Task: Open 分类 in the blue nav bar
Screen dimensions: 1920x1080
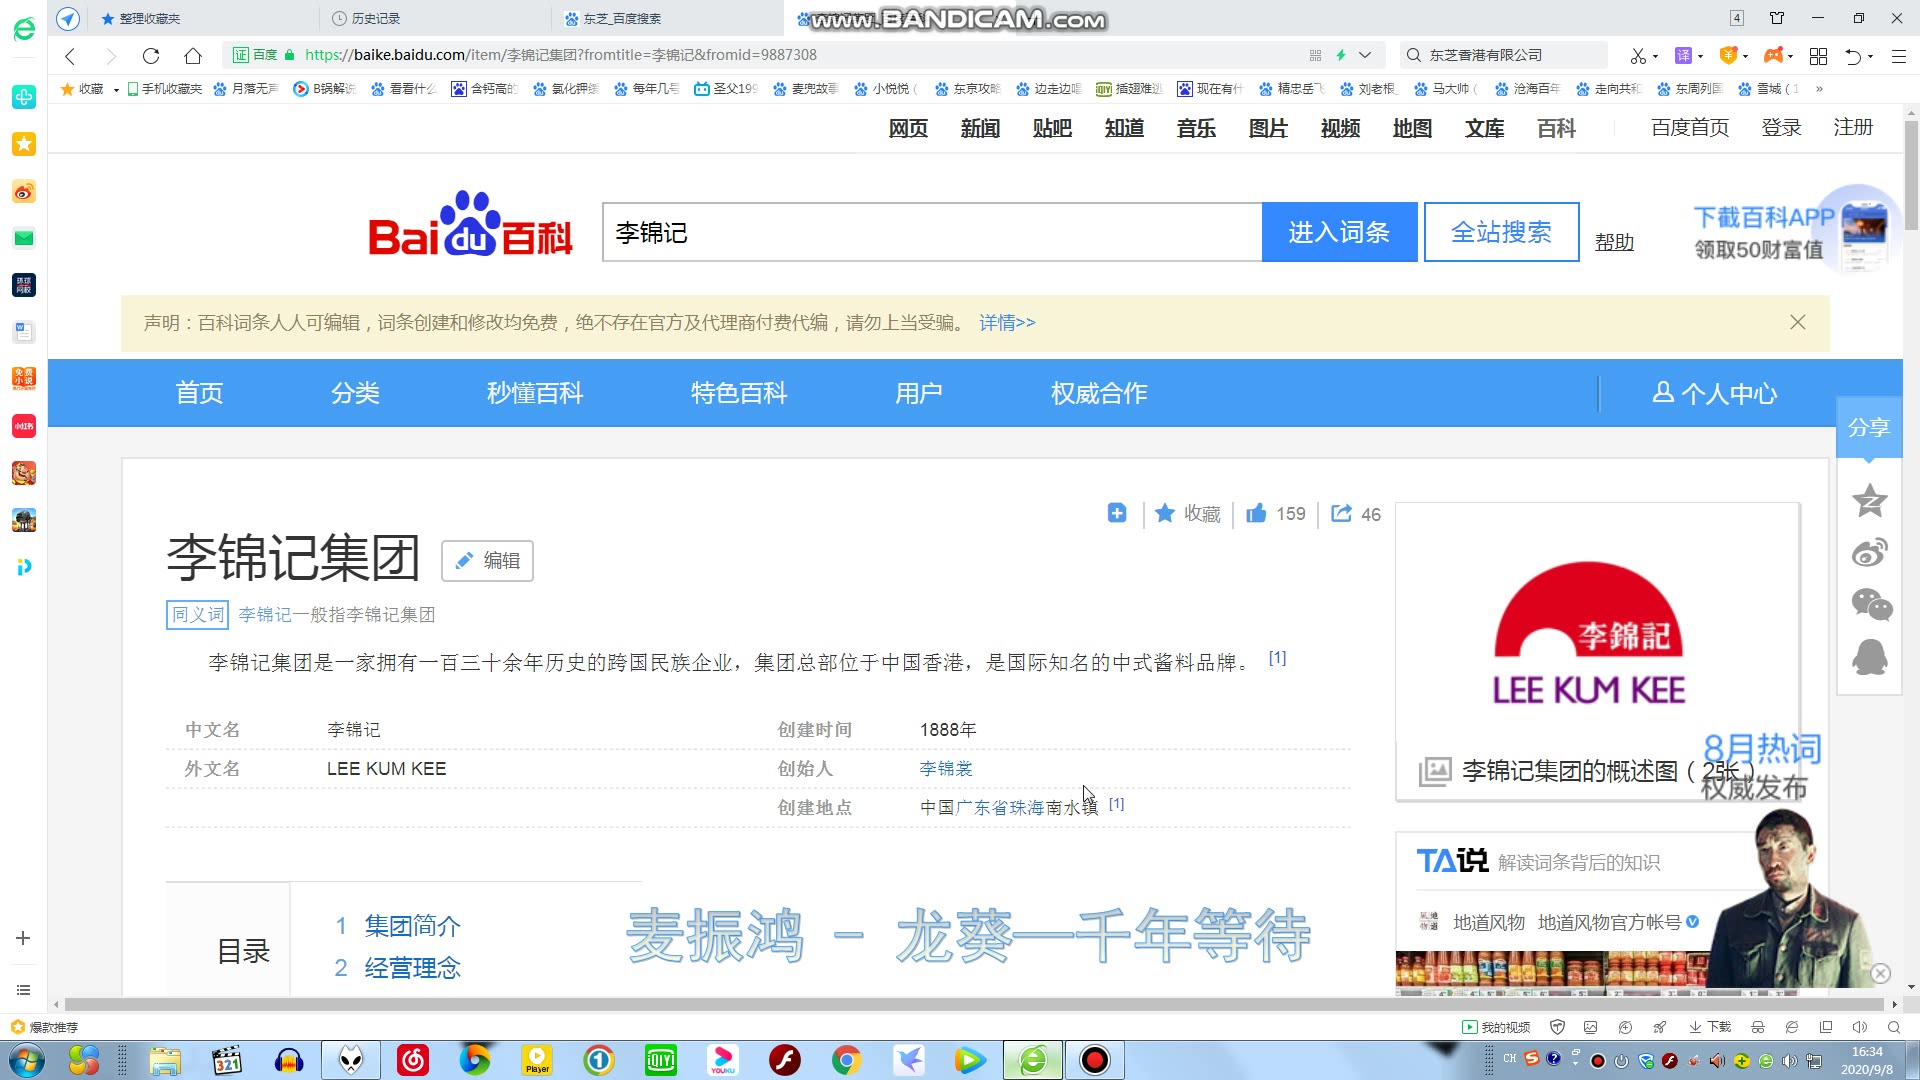Action: click(355, 393)
